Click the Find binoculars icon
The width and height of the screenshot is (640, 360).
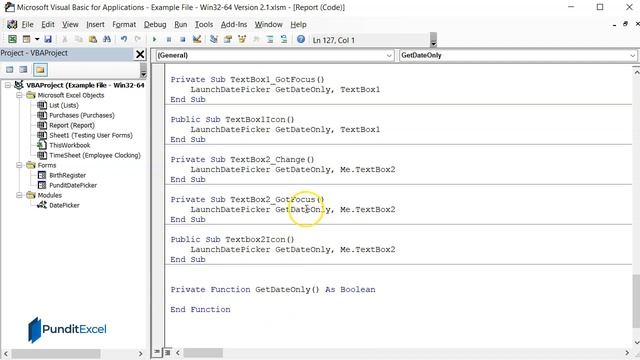107,39
